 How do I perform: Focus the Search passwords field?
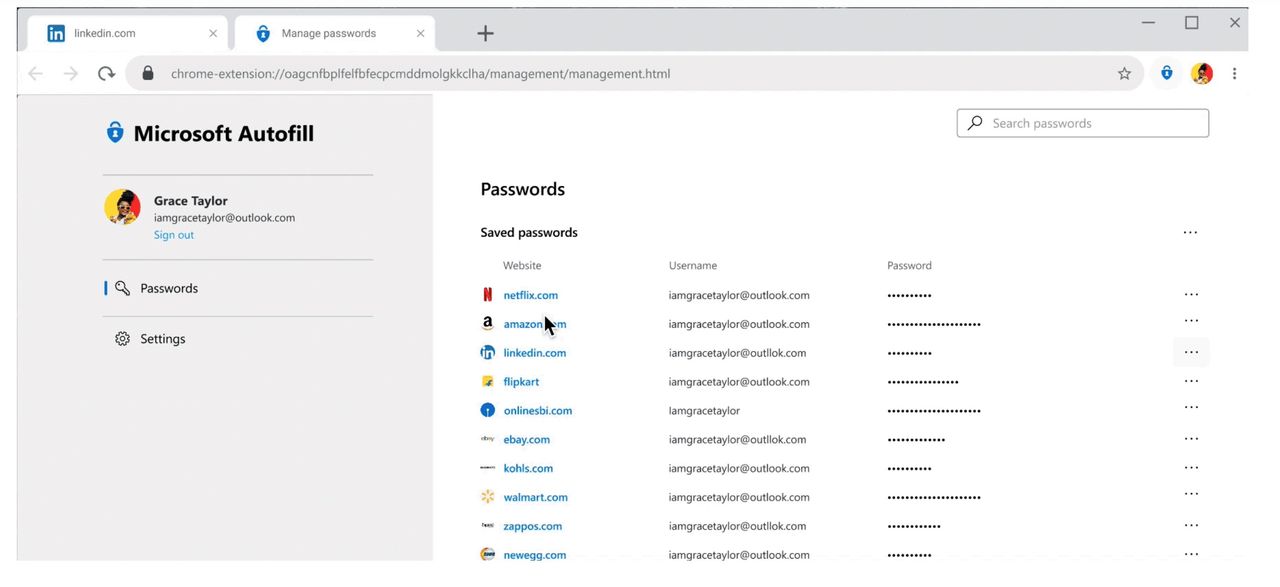(x=1083, y=123)
